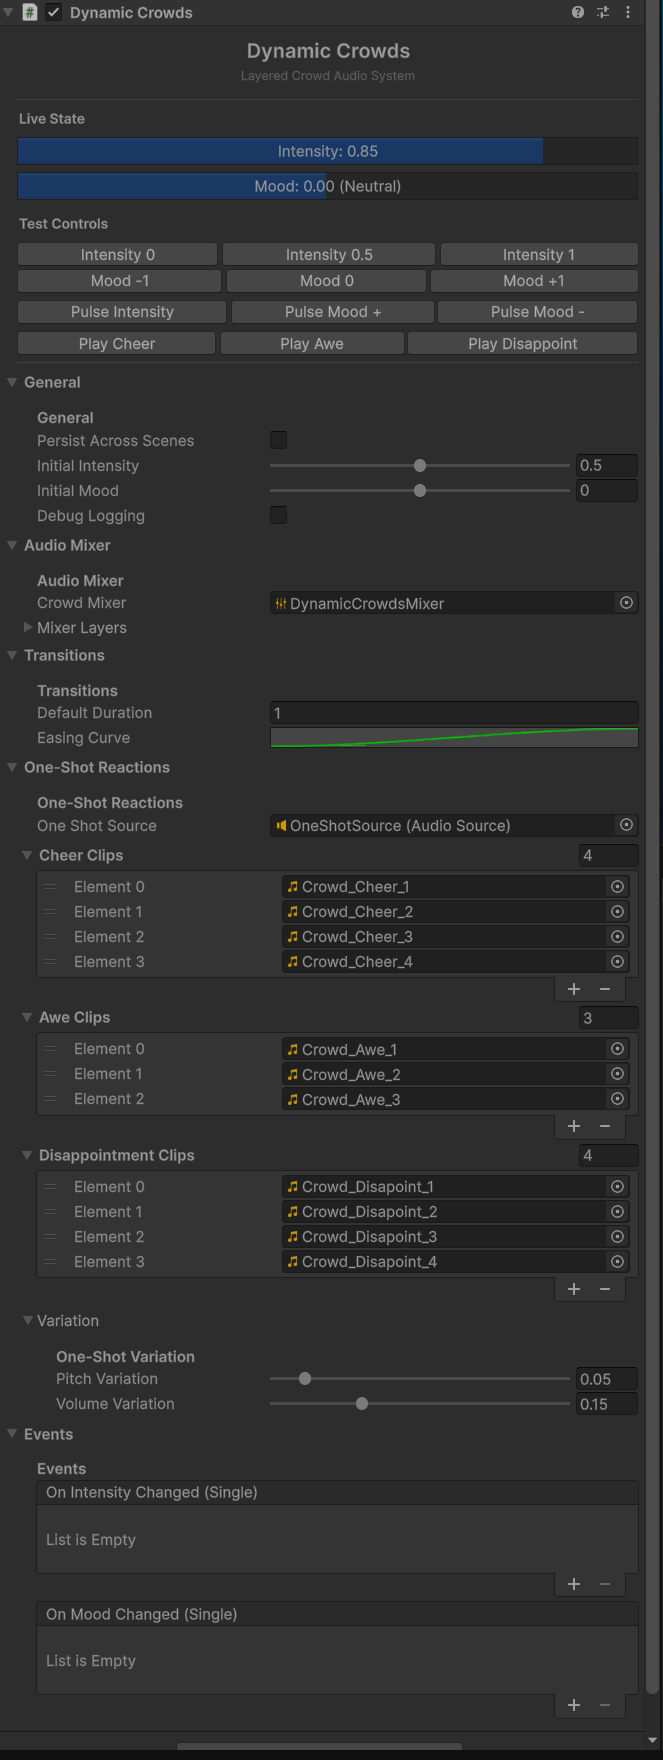Open object picker for Crowd_Disapoint_4 clip
Viewport: 663px width, 1760px height.
pyautogui.click(x=617, y=1261)
